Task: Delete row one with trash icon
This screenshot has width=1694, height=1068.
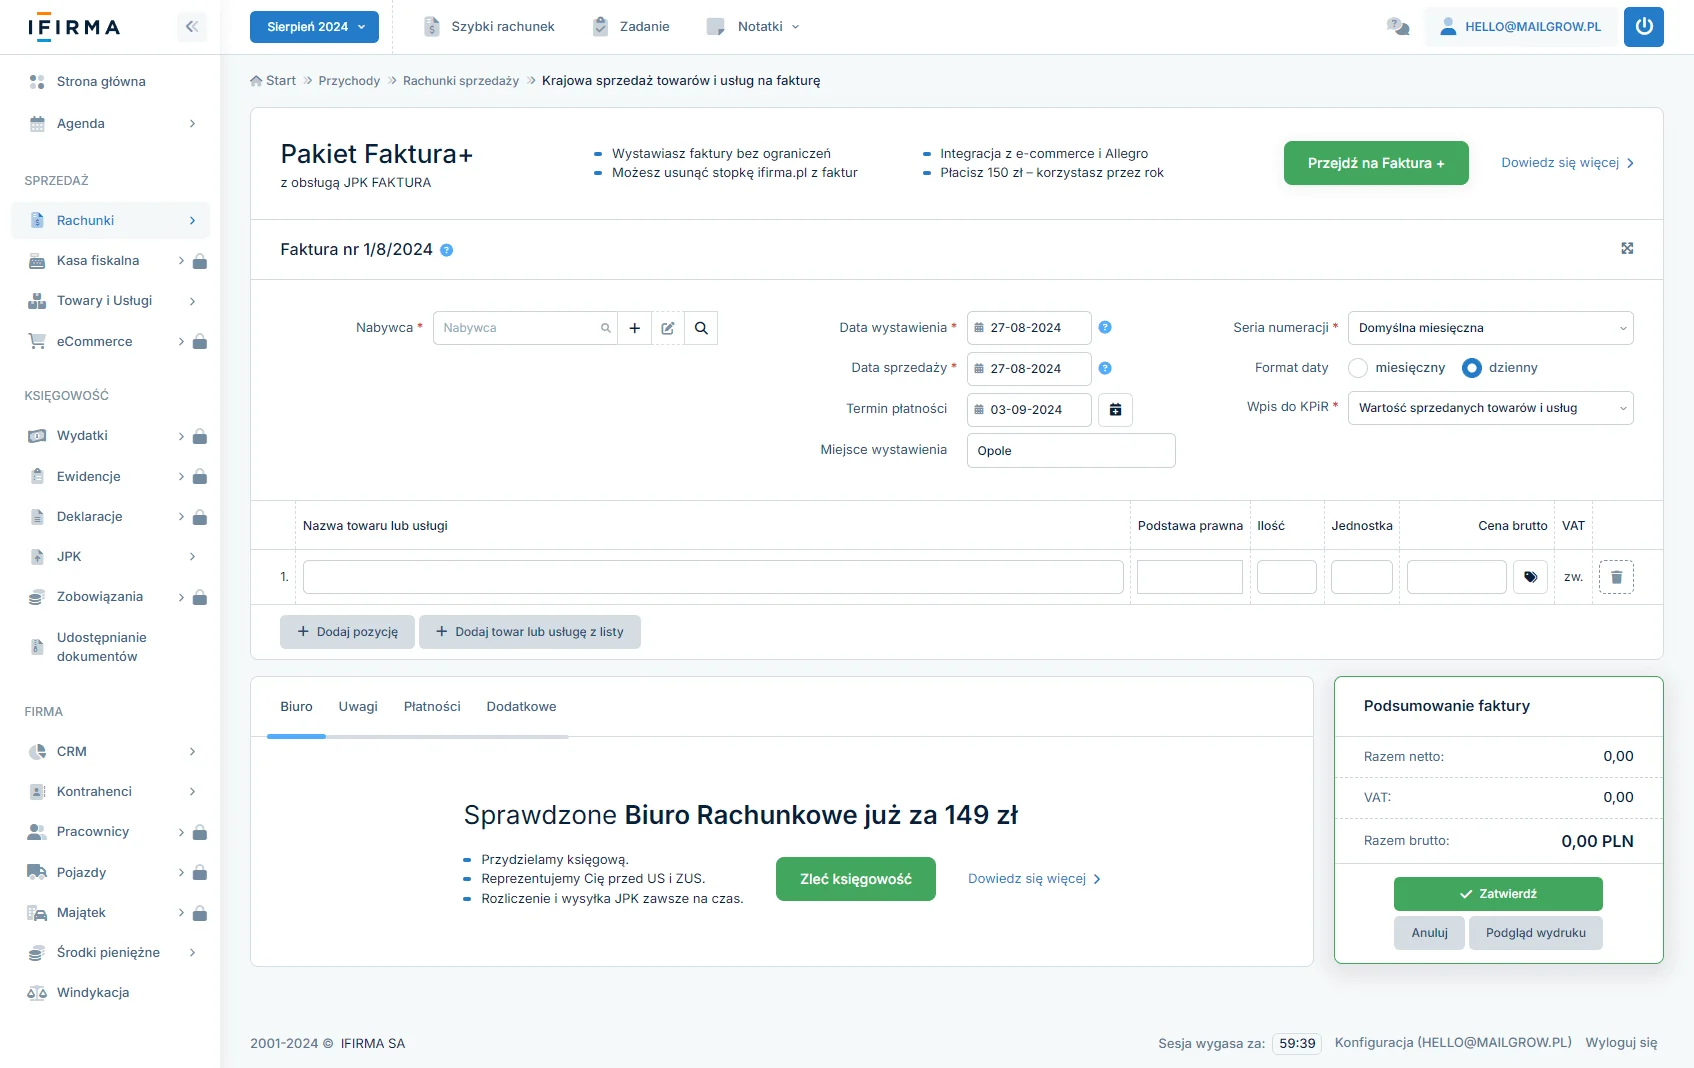Action: pos(1616,577)
